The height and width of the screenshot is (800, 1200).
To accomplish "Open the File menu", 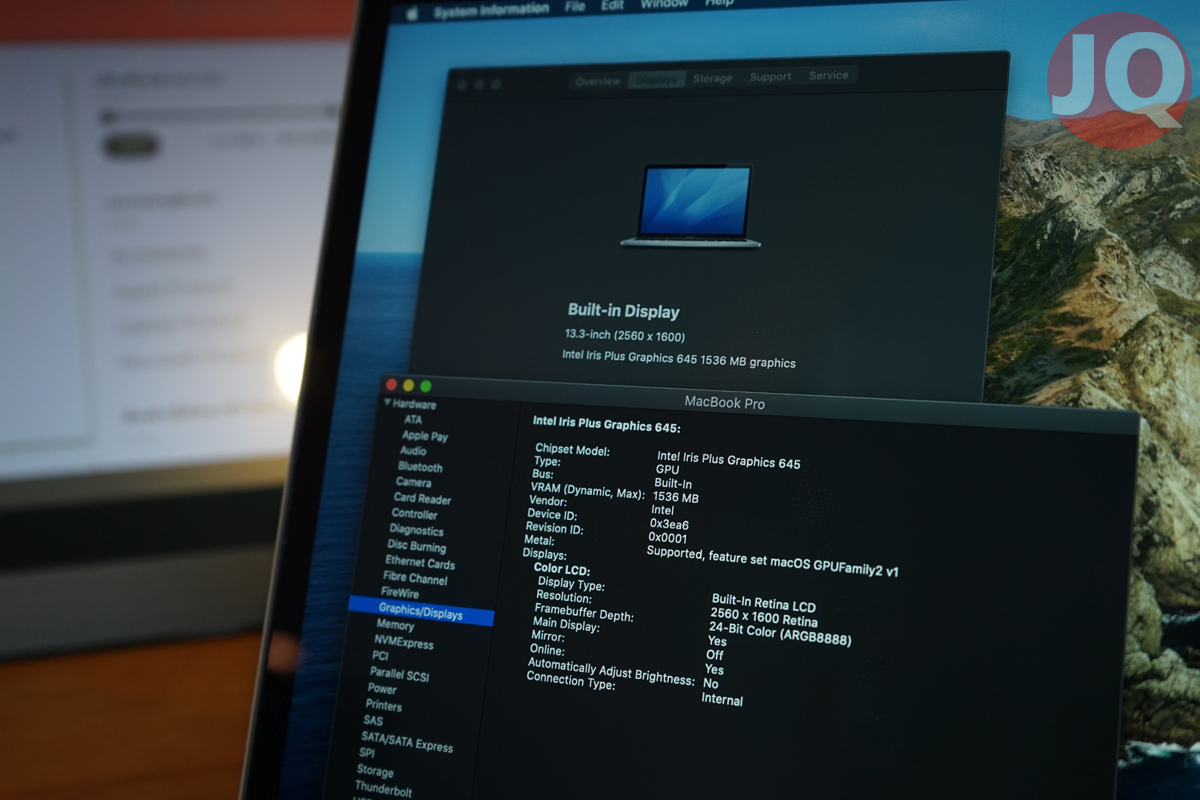I will 575,6.
